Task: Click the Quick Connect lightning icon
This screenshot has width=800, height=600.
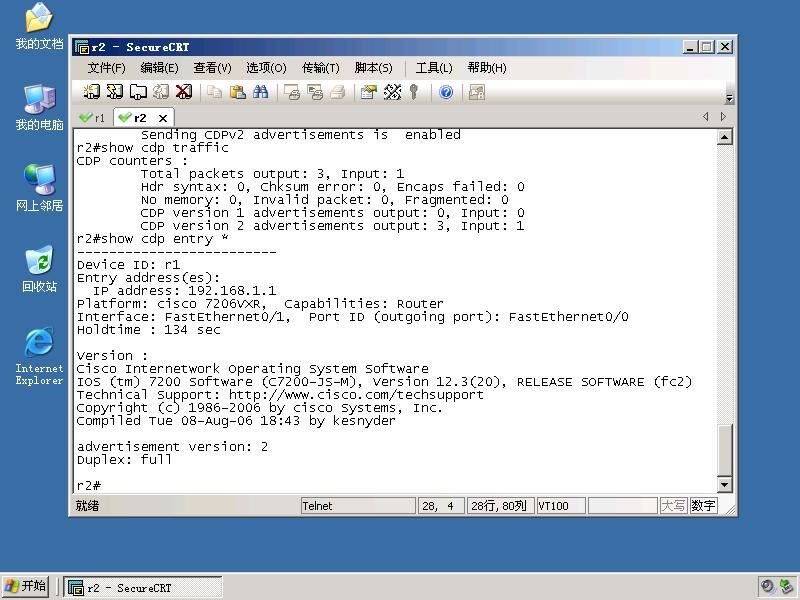Action: 114,92
